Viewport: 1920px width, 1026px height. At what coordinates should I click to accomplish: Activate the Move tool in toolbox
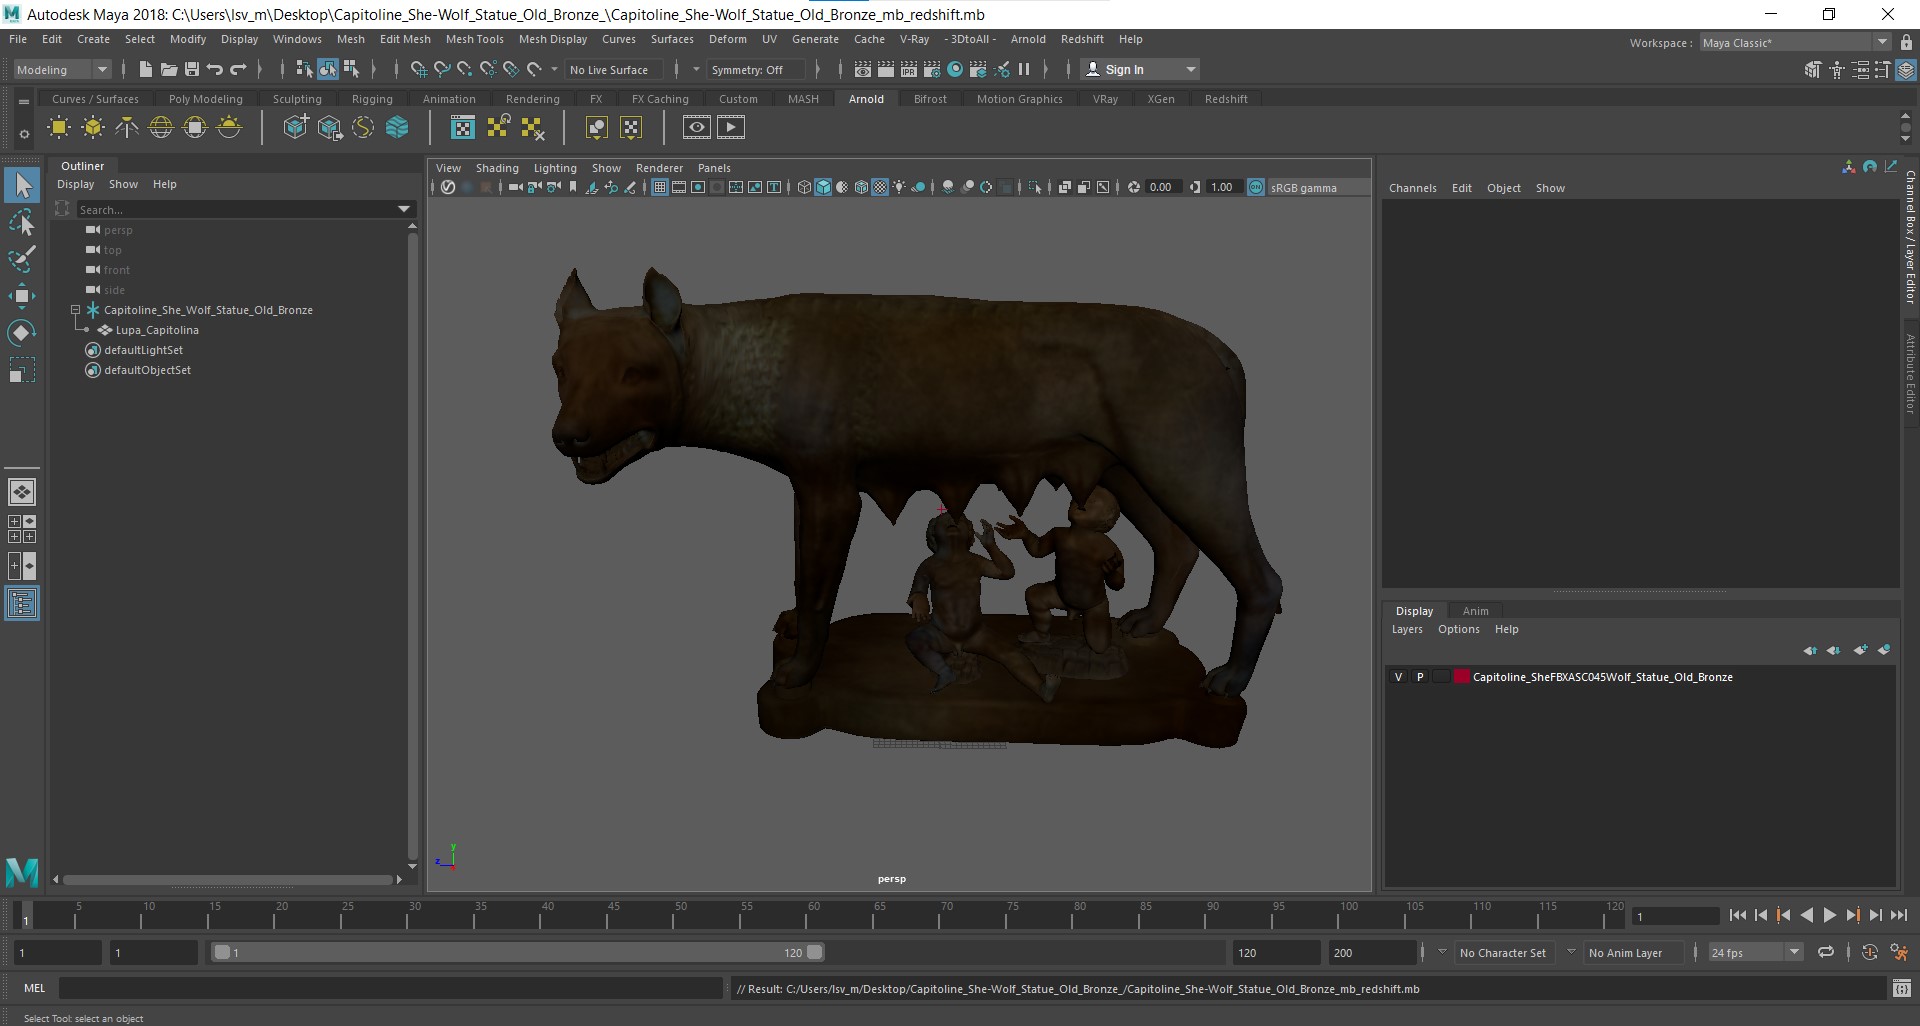pos(22,296)
